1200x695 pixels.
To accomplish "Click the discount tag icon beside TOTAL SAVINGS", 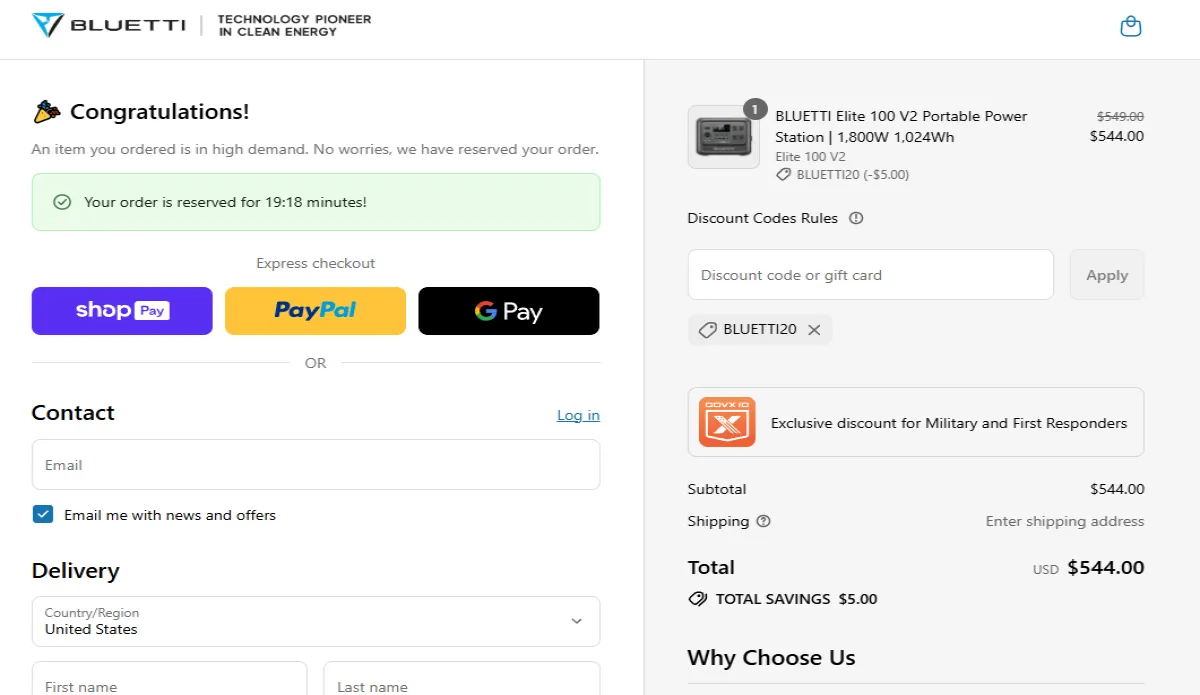I will [697, 599].
